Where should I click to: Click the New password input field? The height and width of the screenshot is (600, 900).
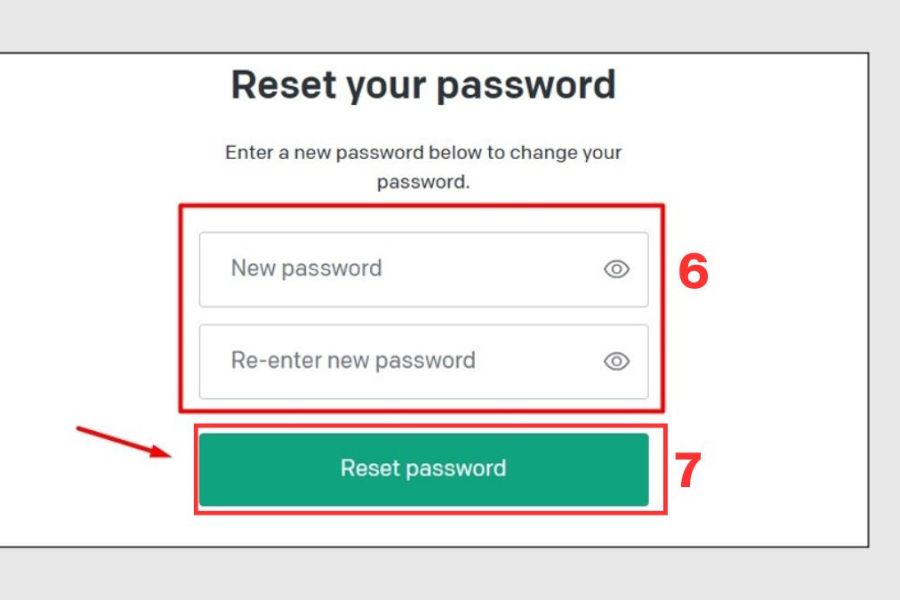400,269
